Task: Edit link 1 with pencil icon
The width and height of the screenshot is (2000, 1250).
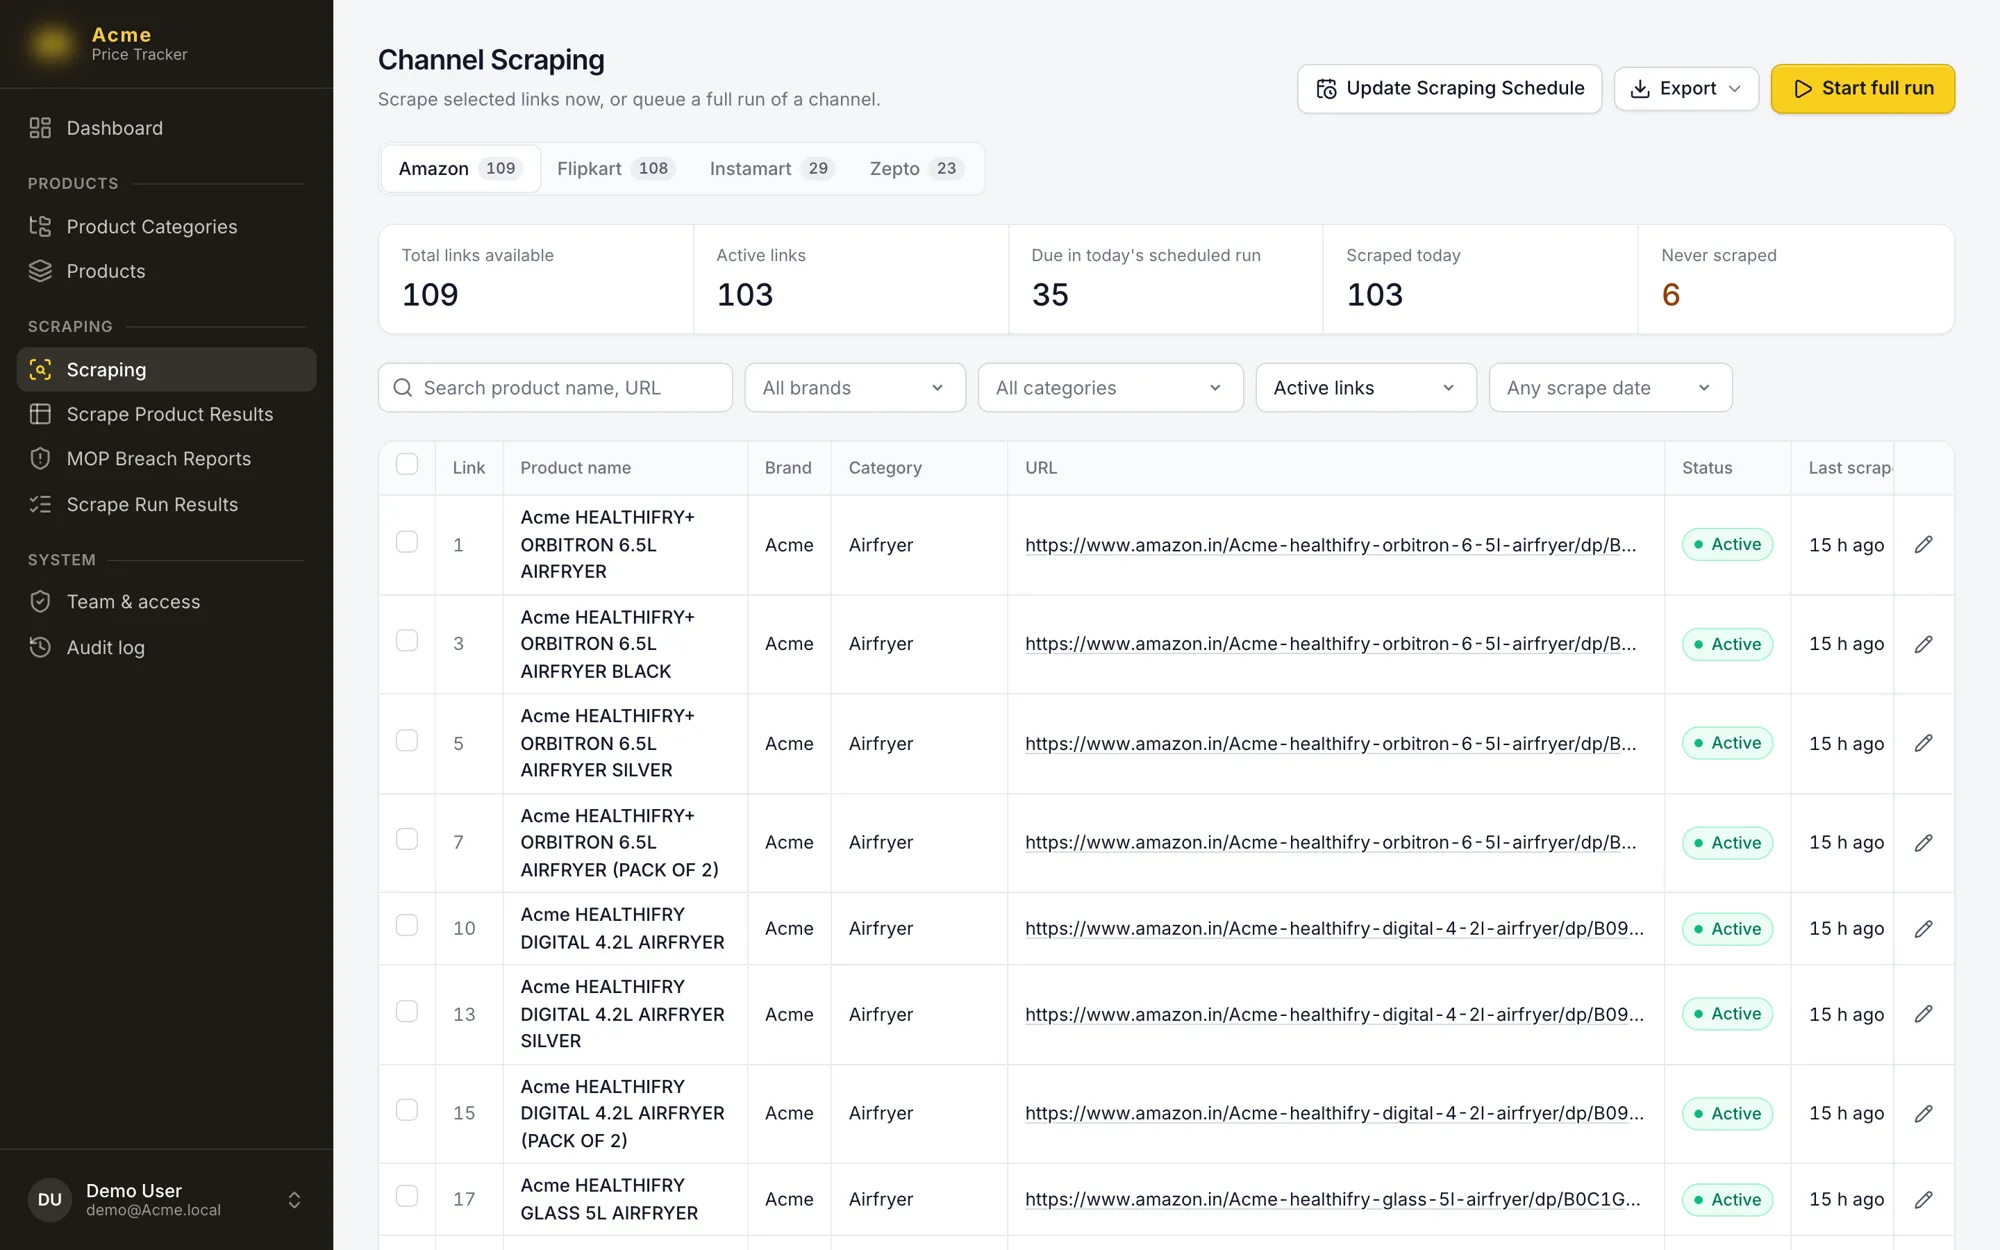Action: pos(1923,545)
